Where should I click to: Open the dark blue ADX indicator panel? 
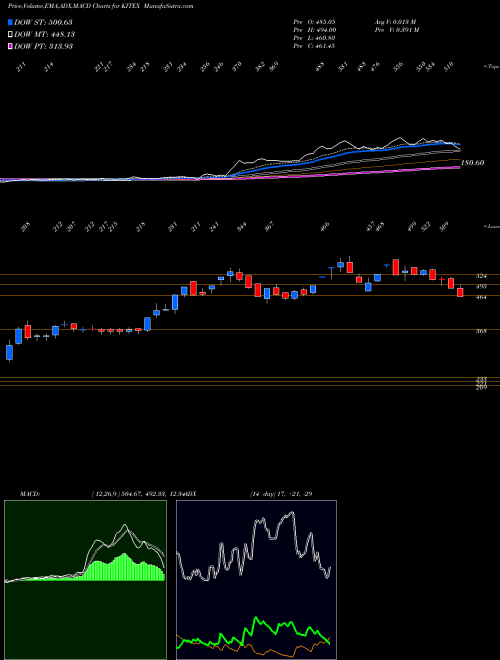click(x=256, y=580)
